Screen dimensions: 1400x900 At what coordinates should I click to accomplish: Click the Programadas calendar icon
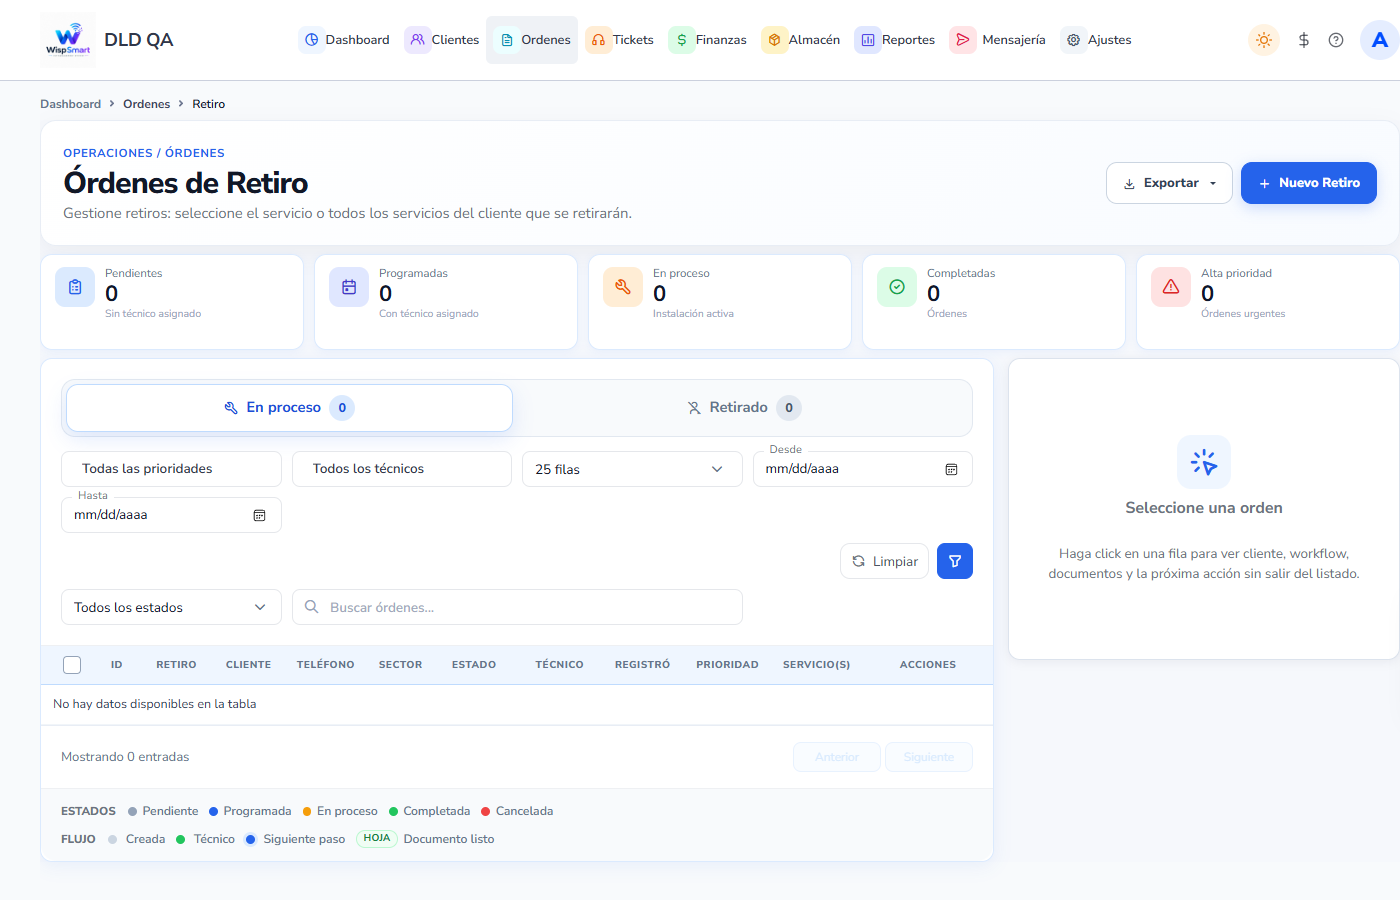(349, 287)
